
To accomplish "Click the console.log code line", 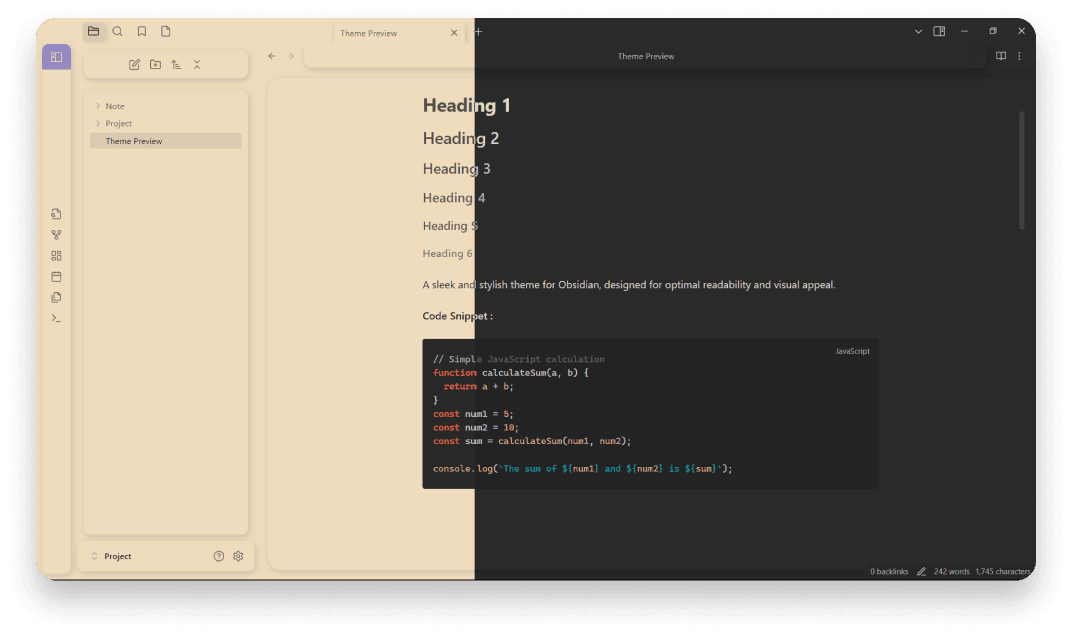I will tap(582, 468).
